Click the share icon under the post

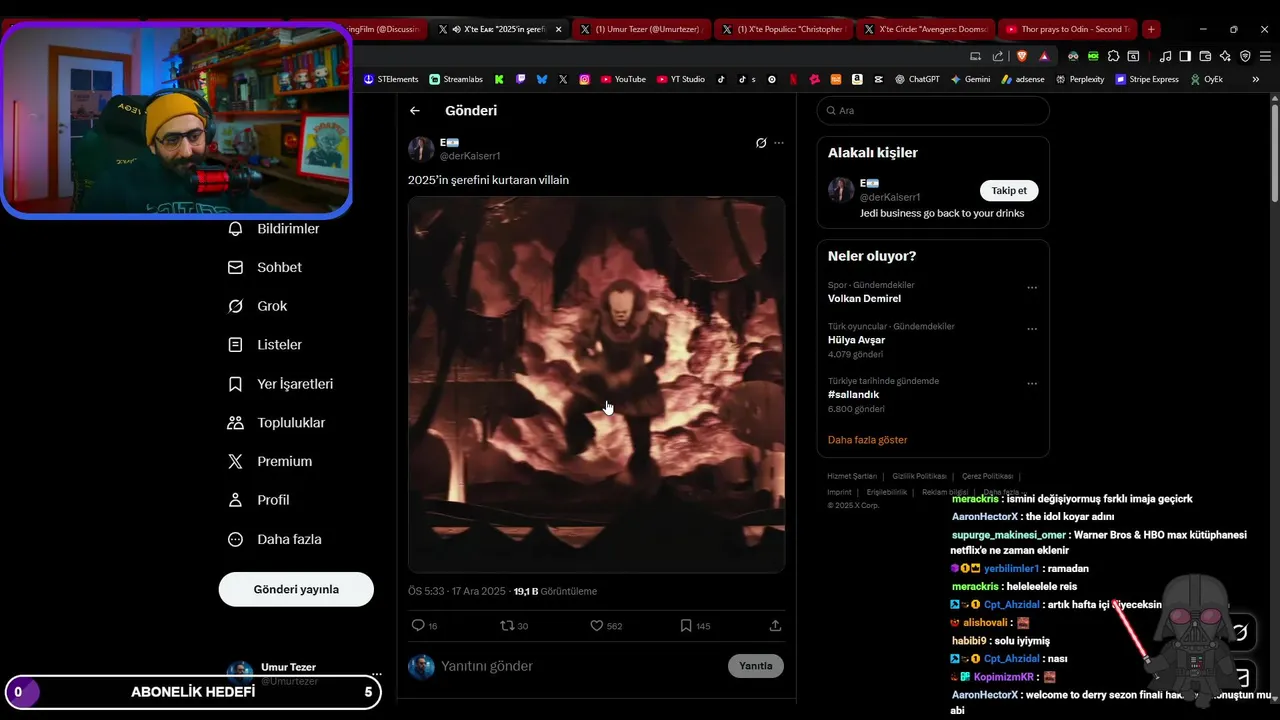pos(775,625)
